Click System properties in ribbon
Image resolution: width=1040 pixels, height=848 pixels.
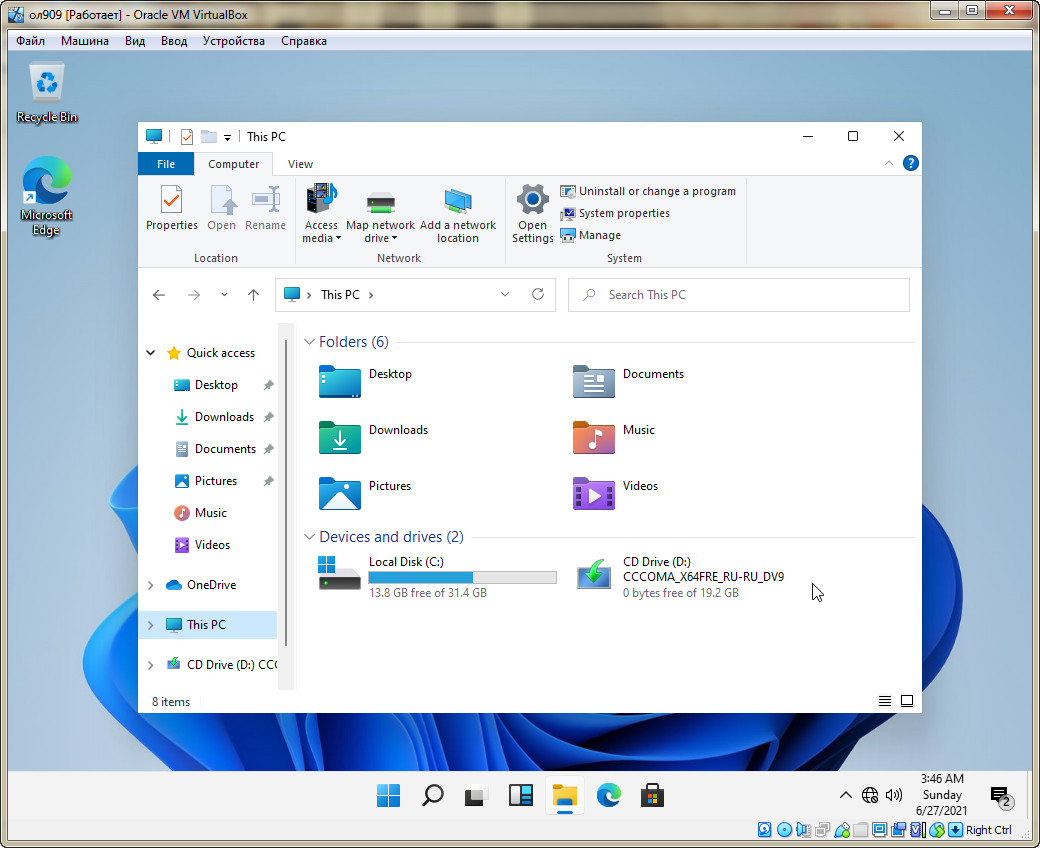pos(623,213)
